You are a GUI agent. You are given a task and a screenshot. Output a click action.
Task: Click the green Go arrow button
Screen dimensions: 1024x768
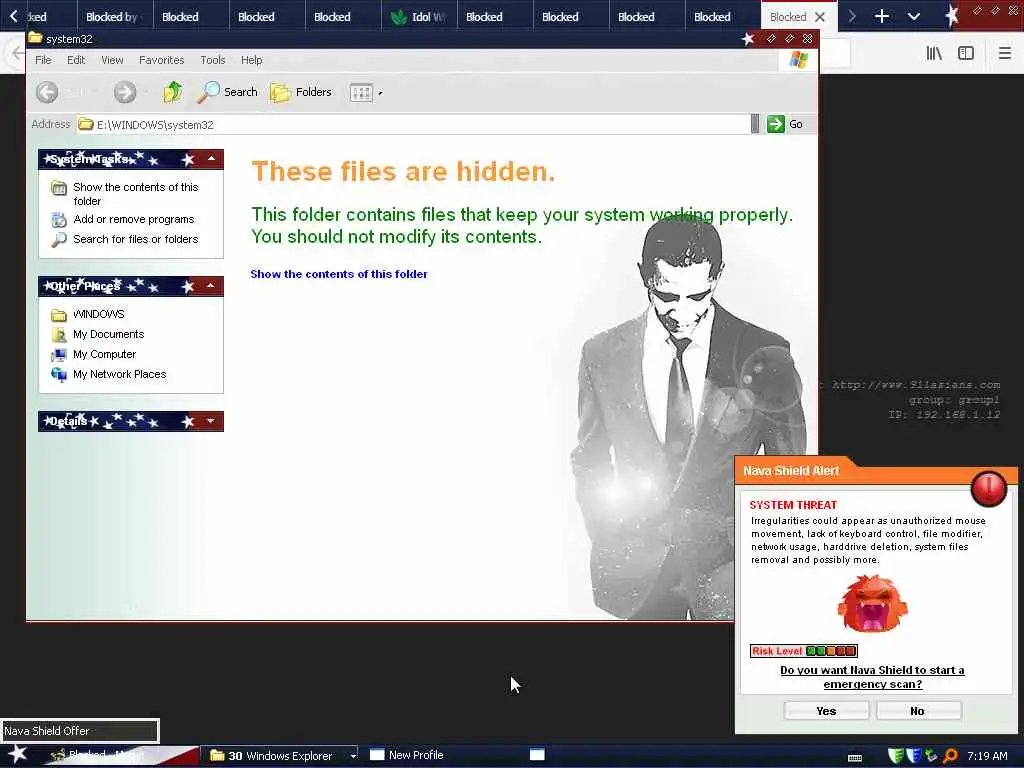tap(775, 124)
